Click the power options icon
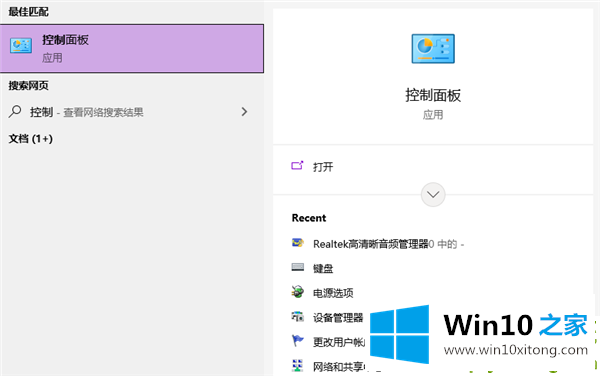This screenshot has width=600, height=376. pyautogui.click(x=298, y=292)
